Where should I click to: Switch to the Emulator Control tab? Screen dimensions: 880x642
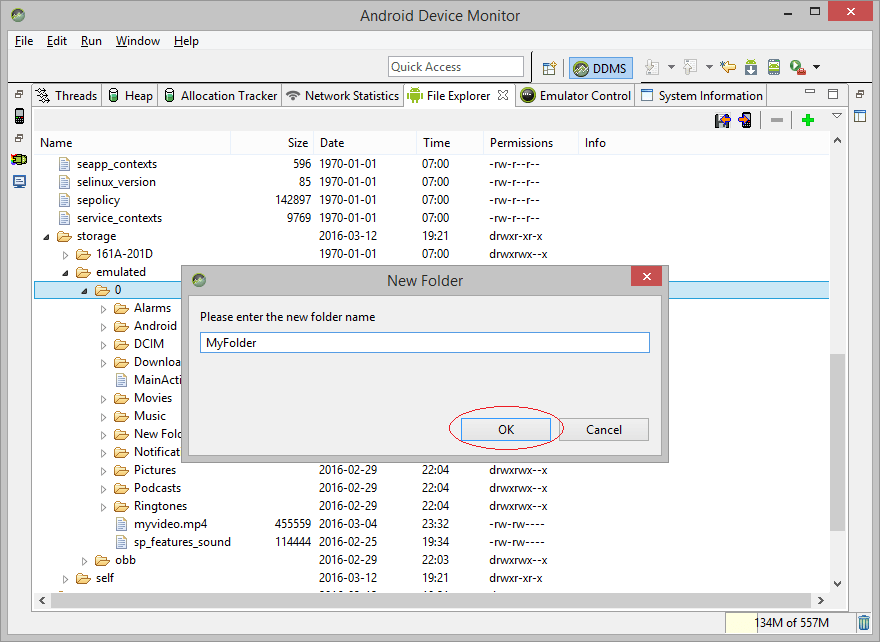pyautogui.click(x=575, y=95)
